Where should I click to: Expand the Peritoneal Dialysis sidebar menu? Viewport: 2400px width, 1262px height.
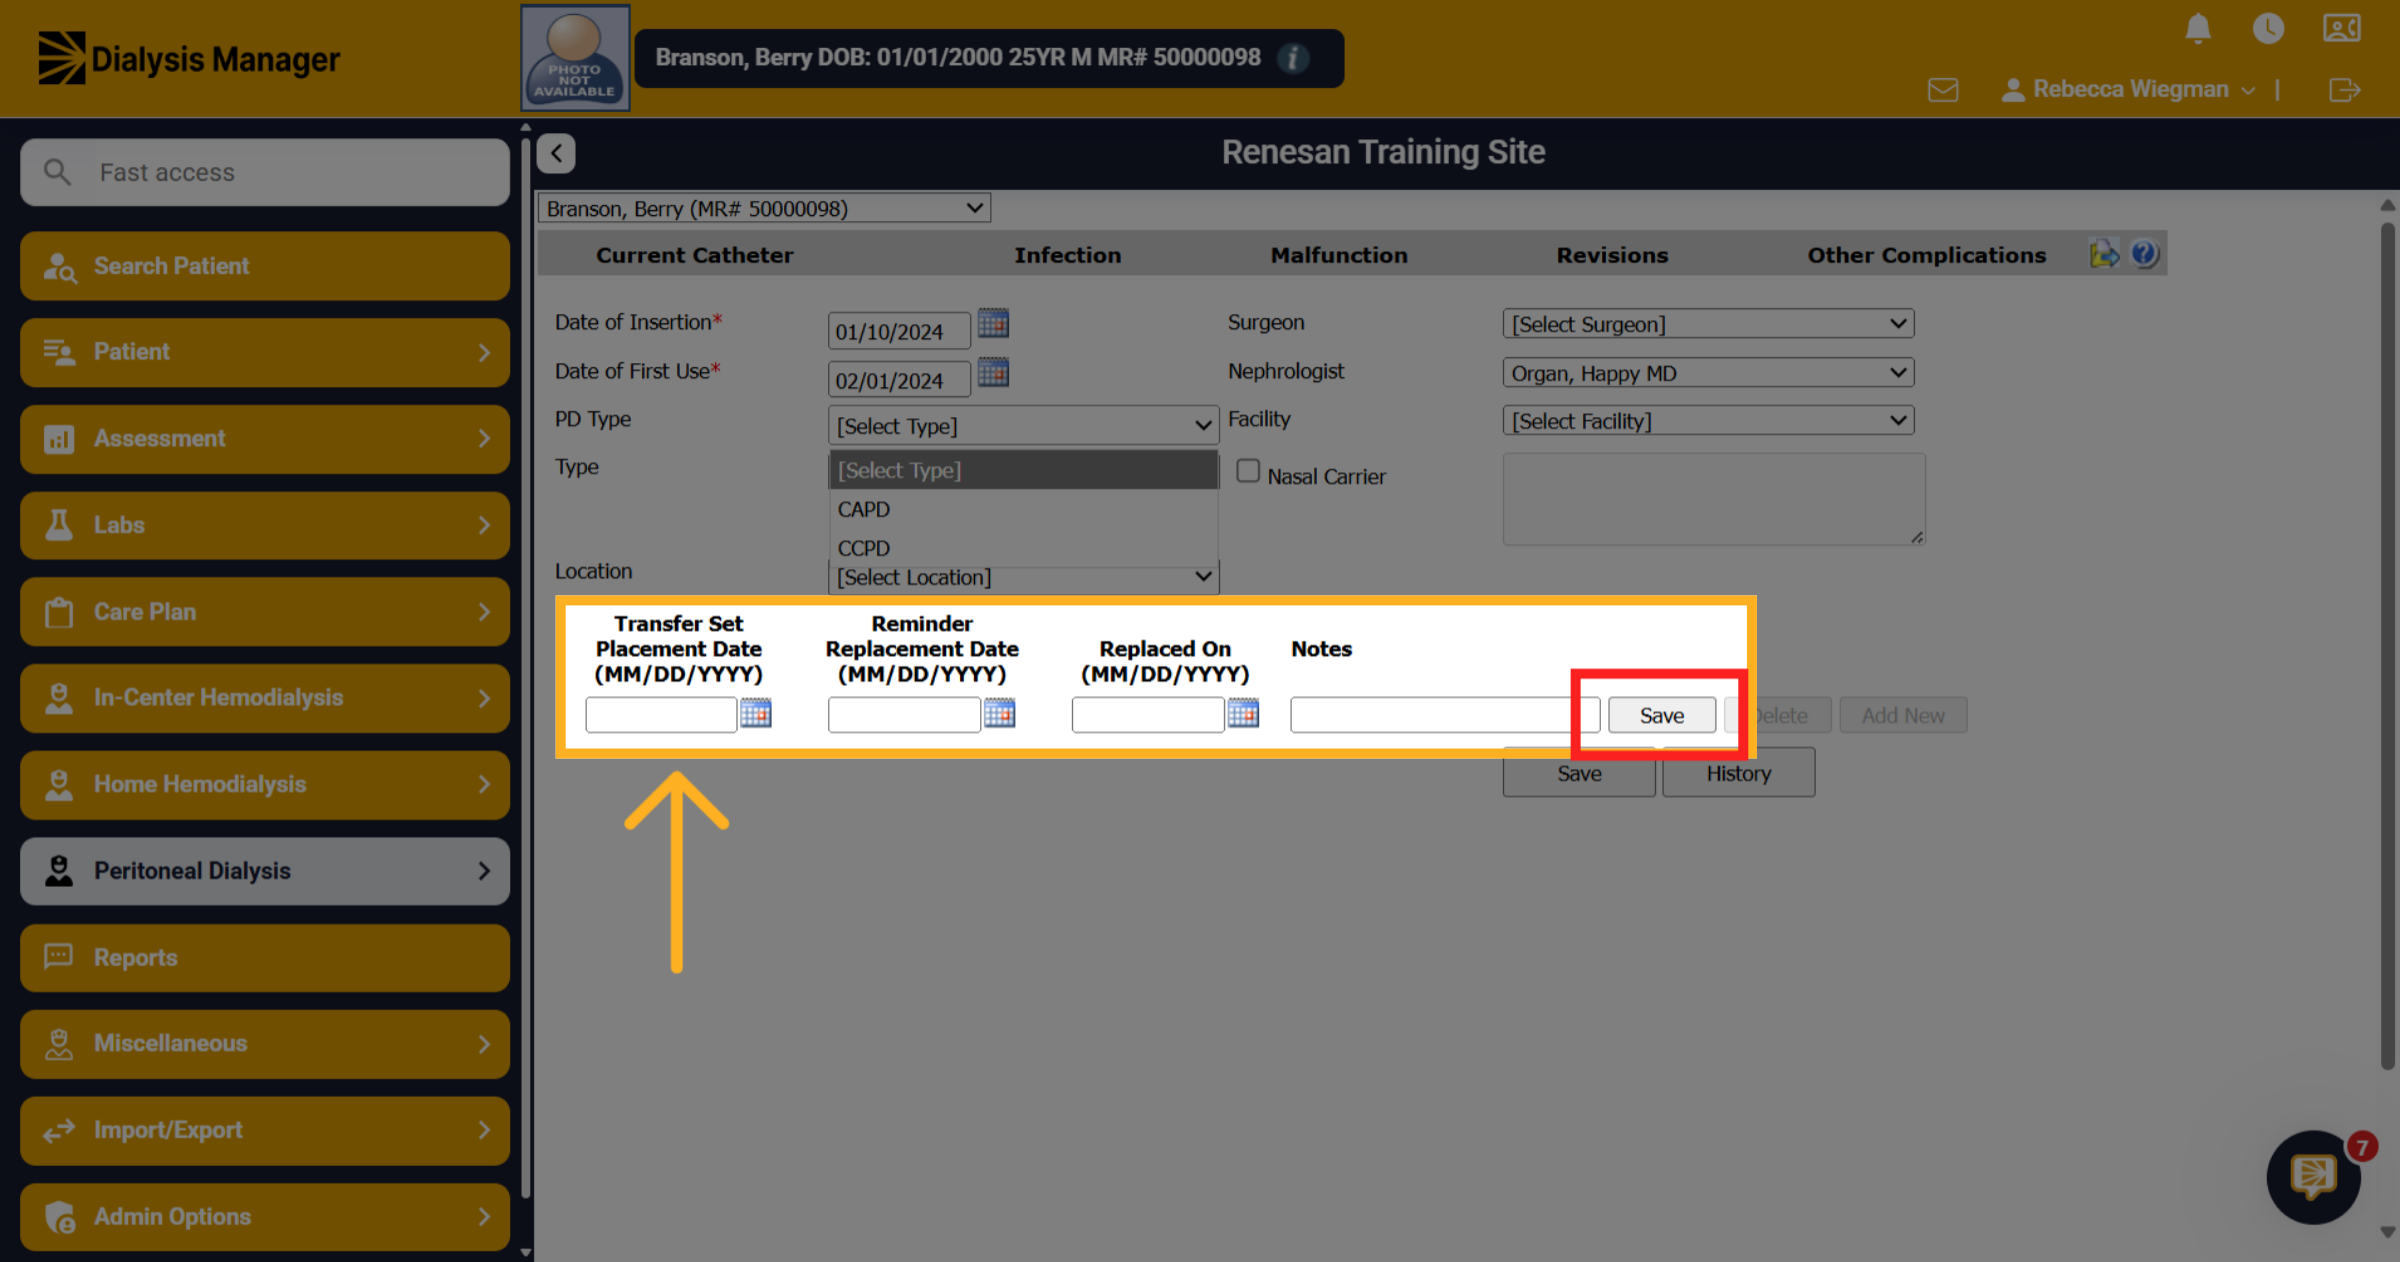point(264,871)
